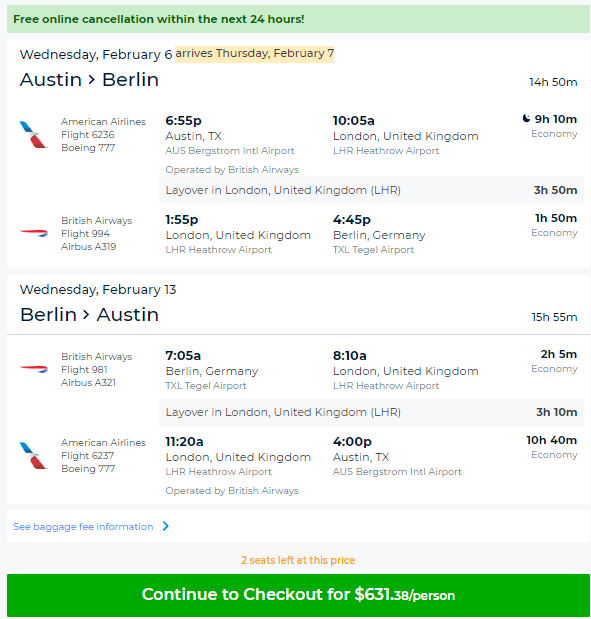Click the 2 seats left at this price notice
Screen dimensions: 591x619
298,560
